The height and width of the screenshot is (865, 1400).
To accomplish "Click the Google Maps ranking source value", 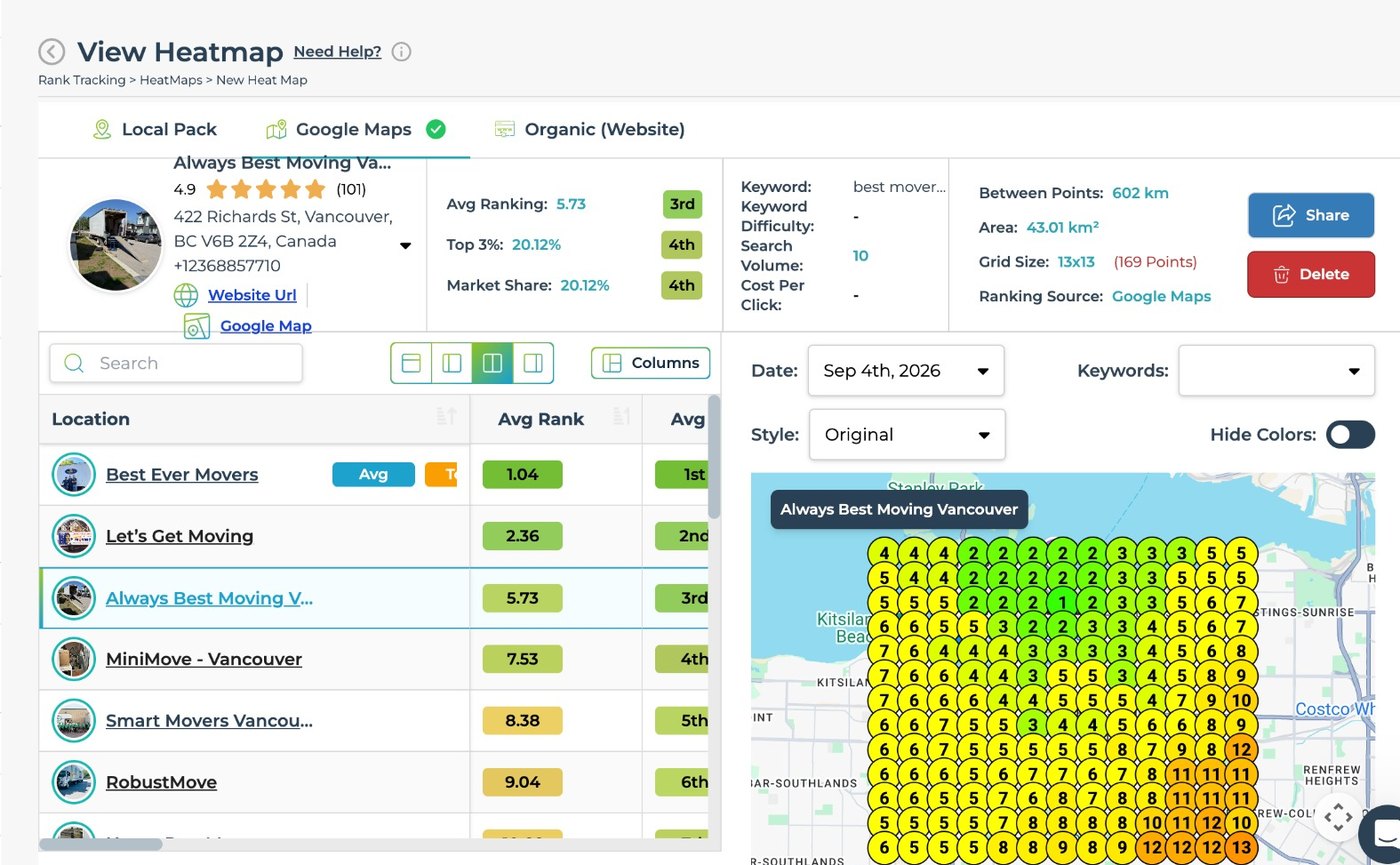I will tap(1161, 296).
